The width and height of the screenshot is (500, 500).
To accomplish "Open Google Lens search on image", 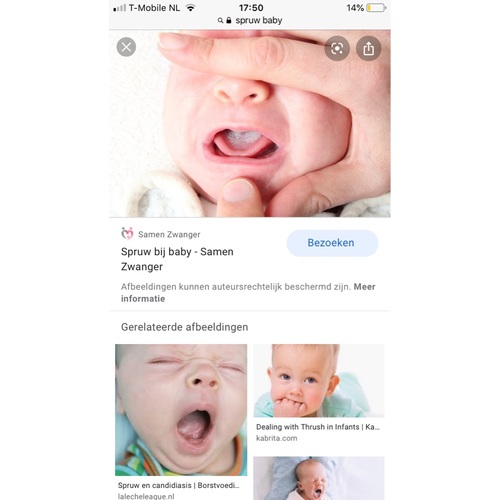I will (x=337, y=49).
